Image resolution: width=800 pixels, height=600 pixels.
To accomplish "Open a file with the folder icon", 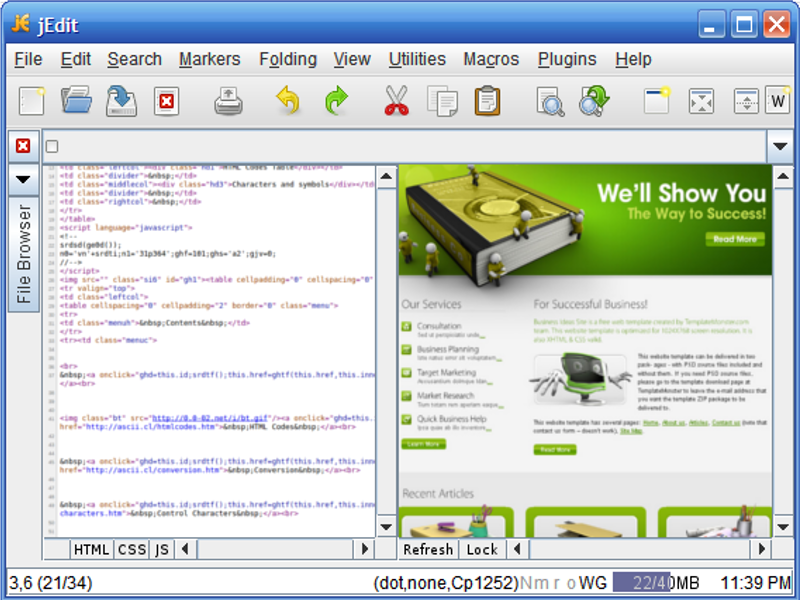I will [76, 100].
